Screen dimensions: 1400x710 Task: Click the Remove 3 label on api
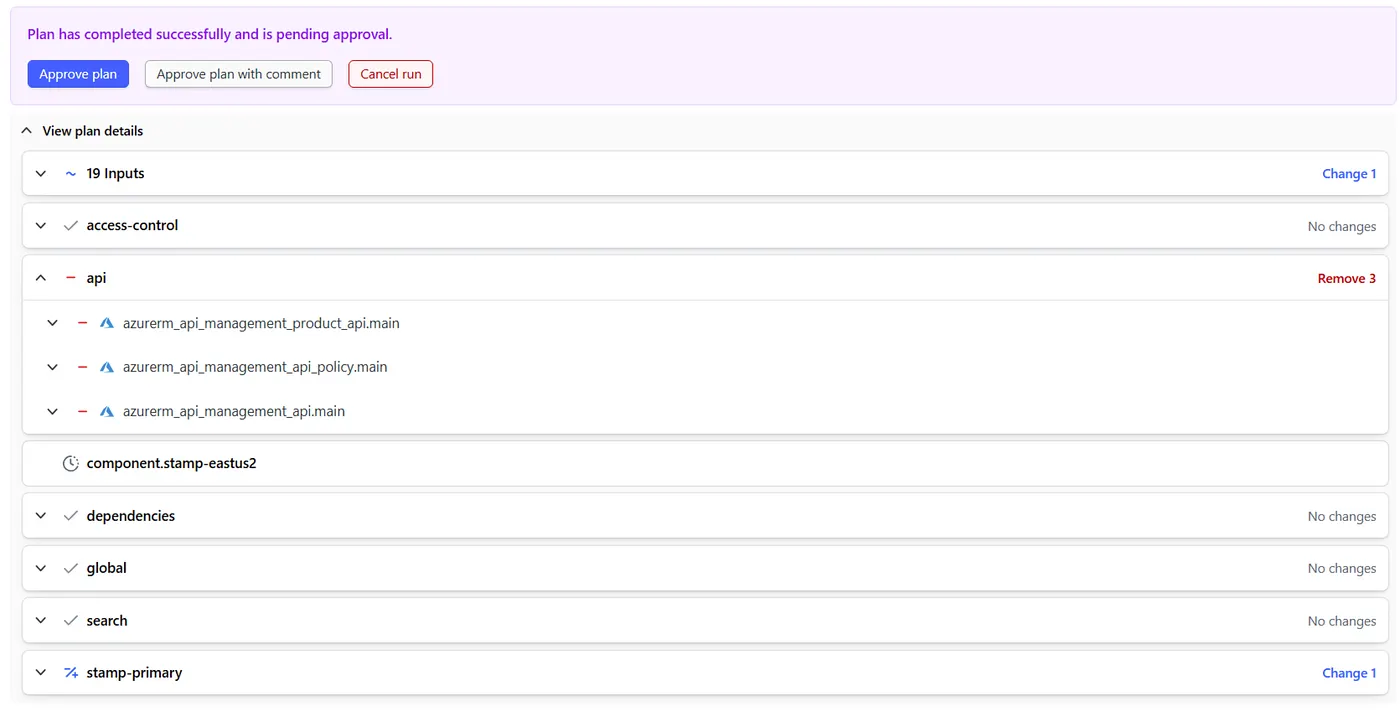1346,279
